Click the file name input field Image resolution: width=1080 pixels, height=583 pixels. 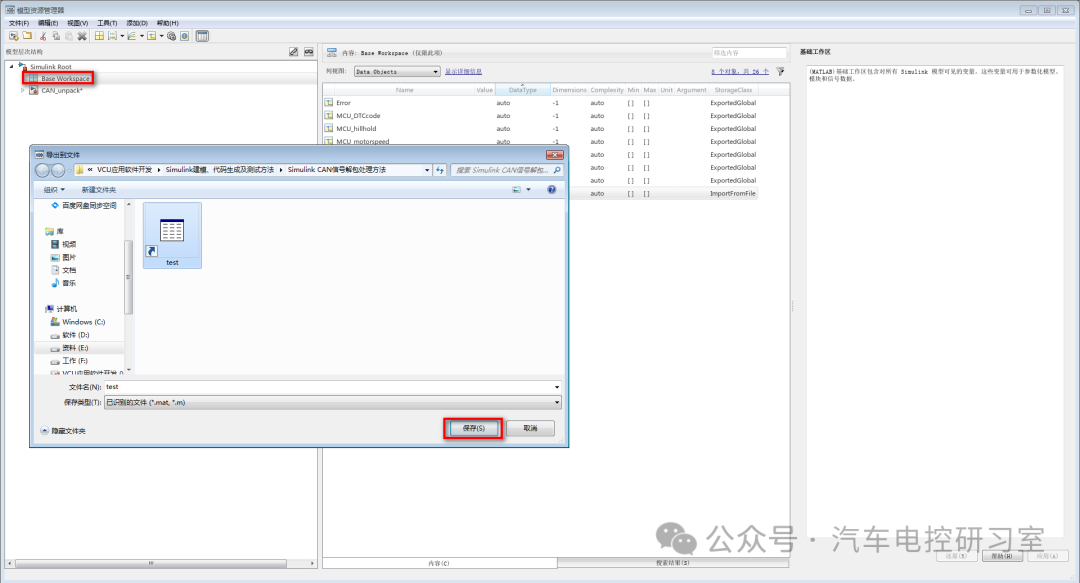pyautogui.click(x=330, y=387)
